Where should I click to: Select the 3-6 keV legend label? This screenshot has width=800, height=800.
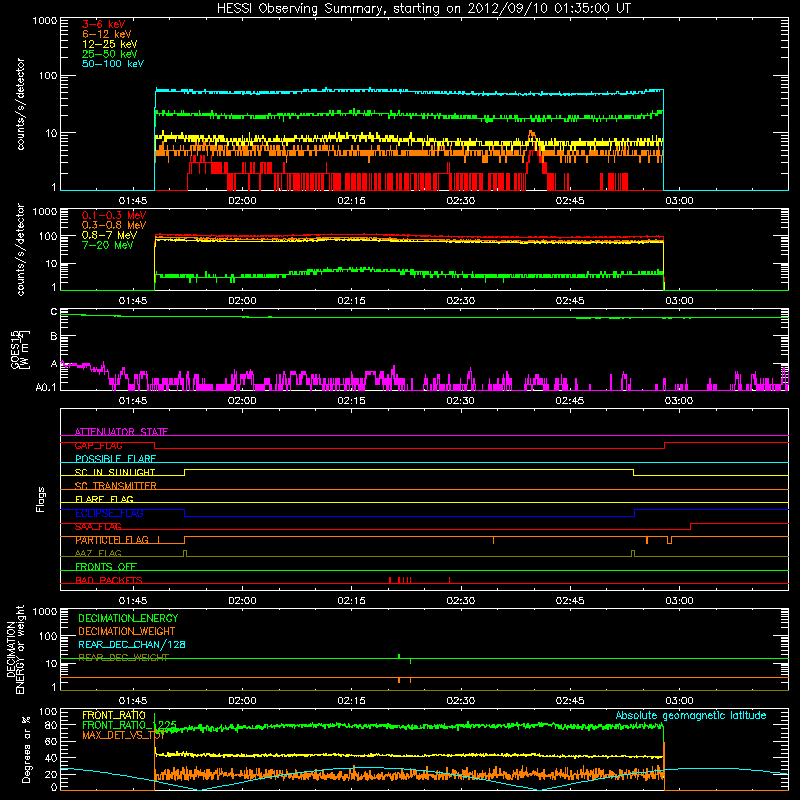point(104,24)
